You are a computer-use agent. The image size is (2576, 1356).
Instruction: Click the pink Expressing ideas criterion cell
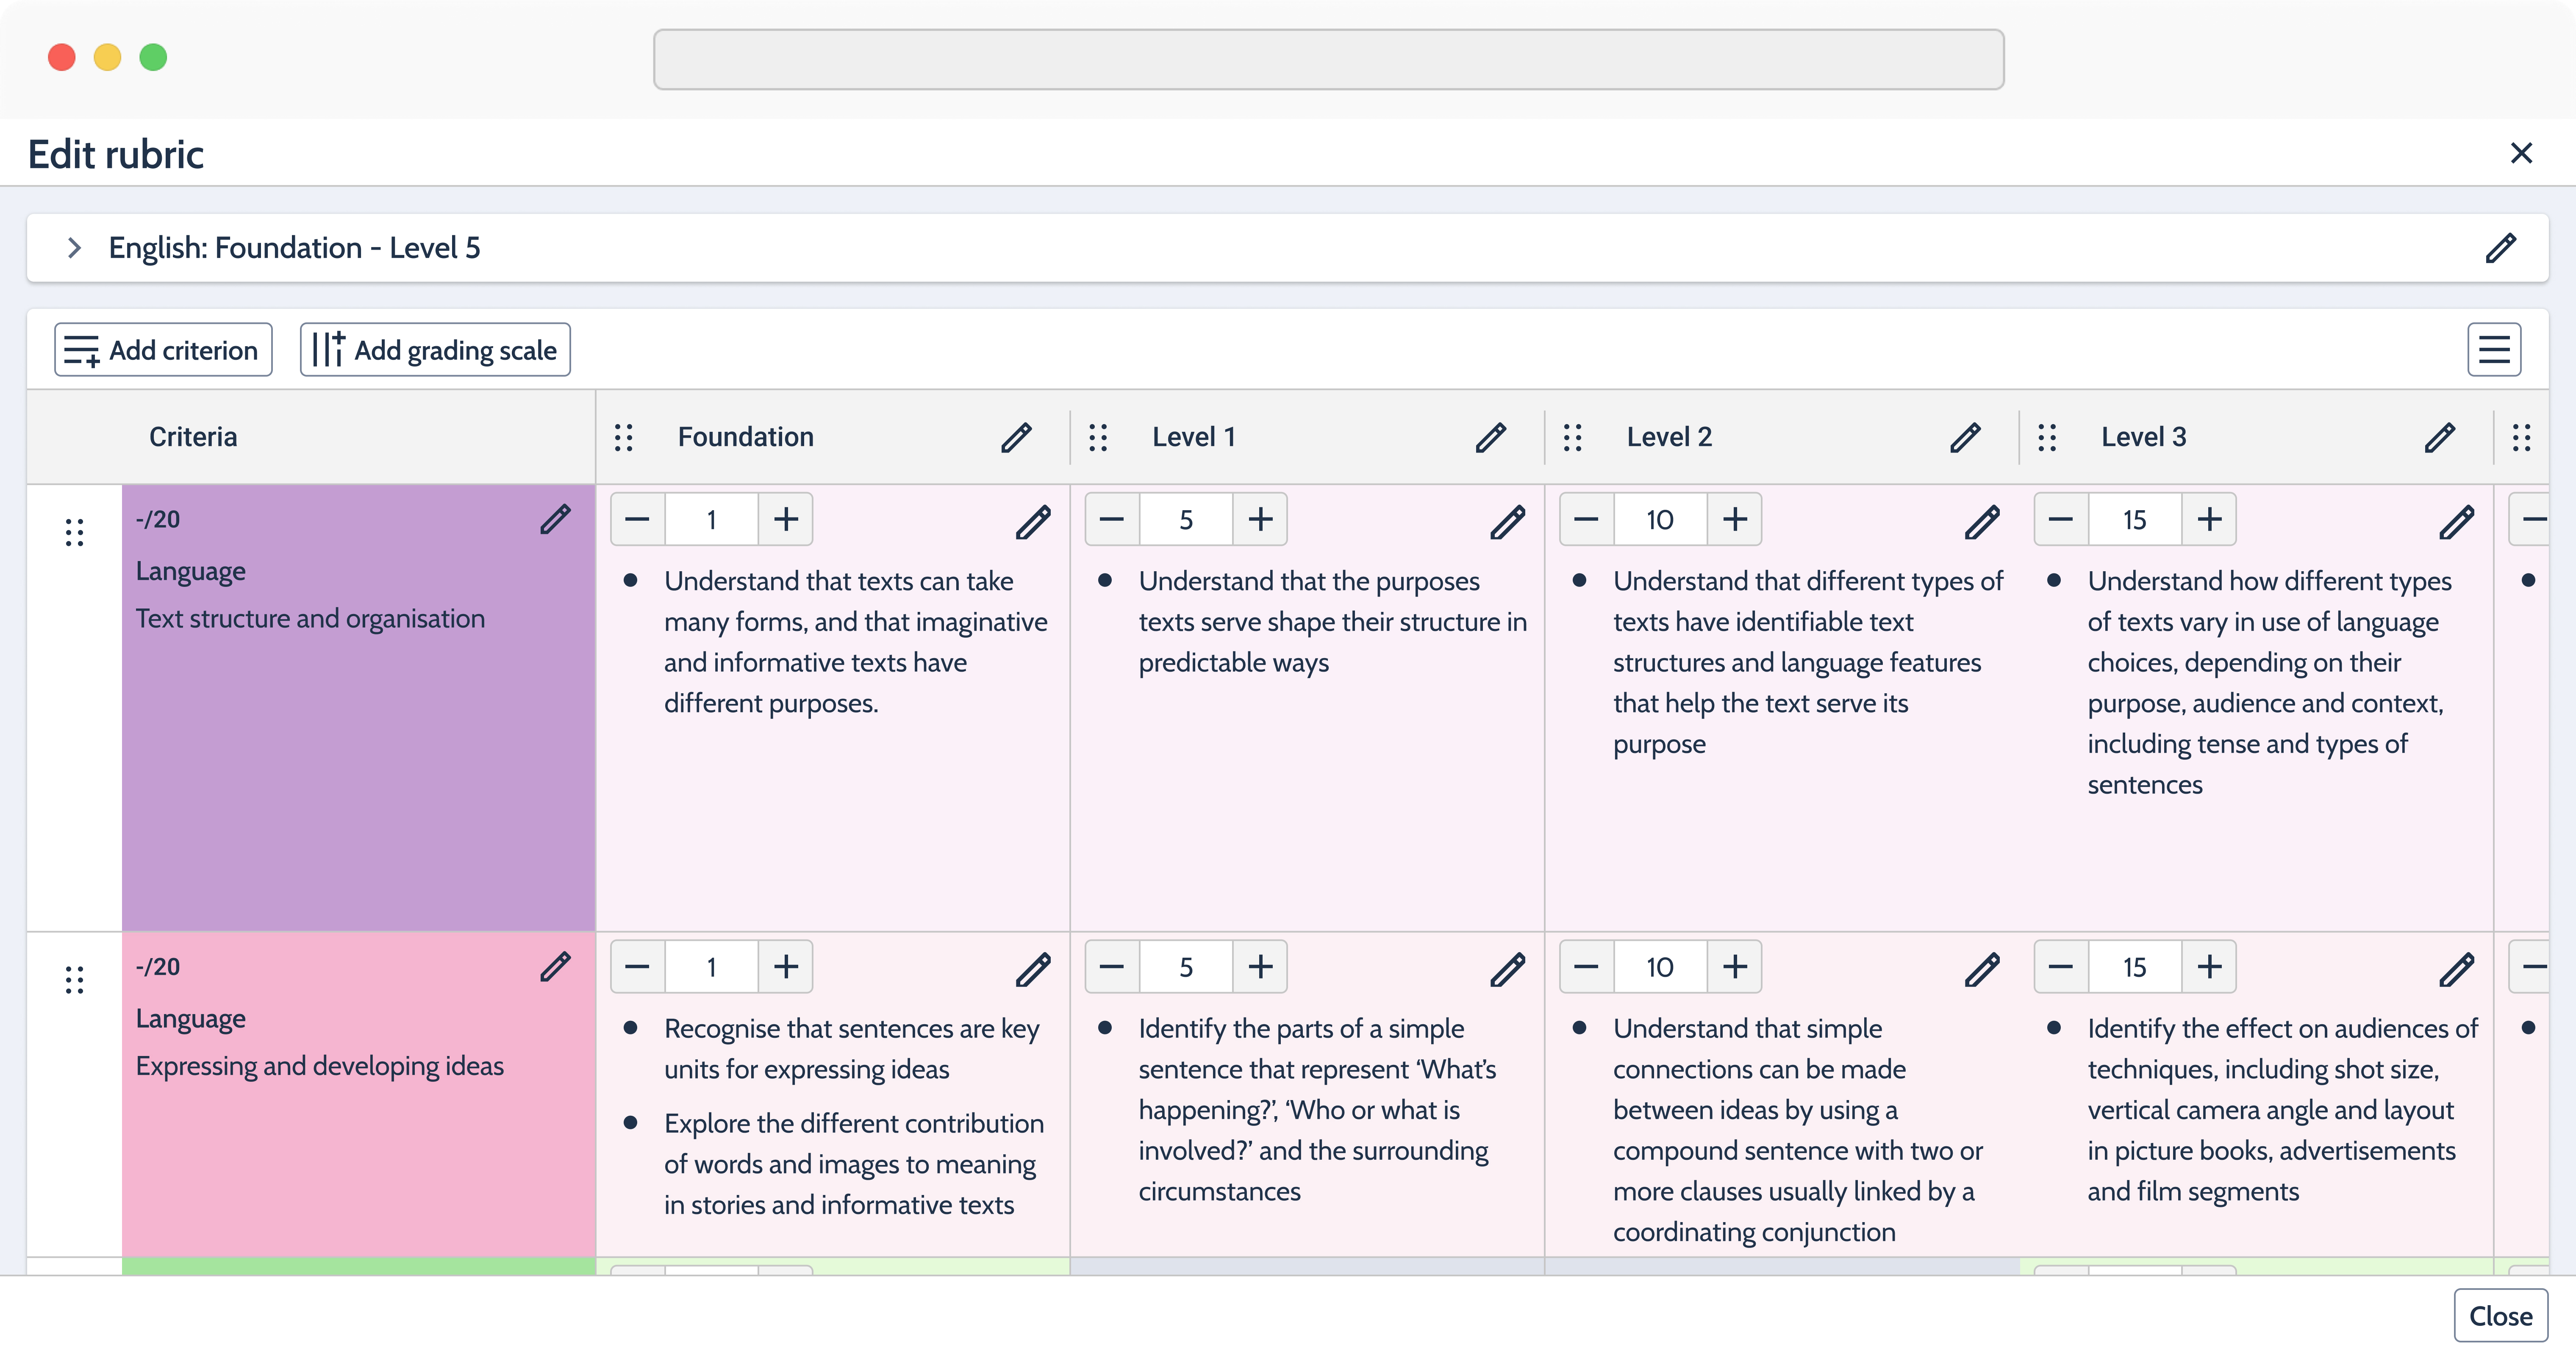pyautogui.click(x=358, y=1095)
